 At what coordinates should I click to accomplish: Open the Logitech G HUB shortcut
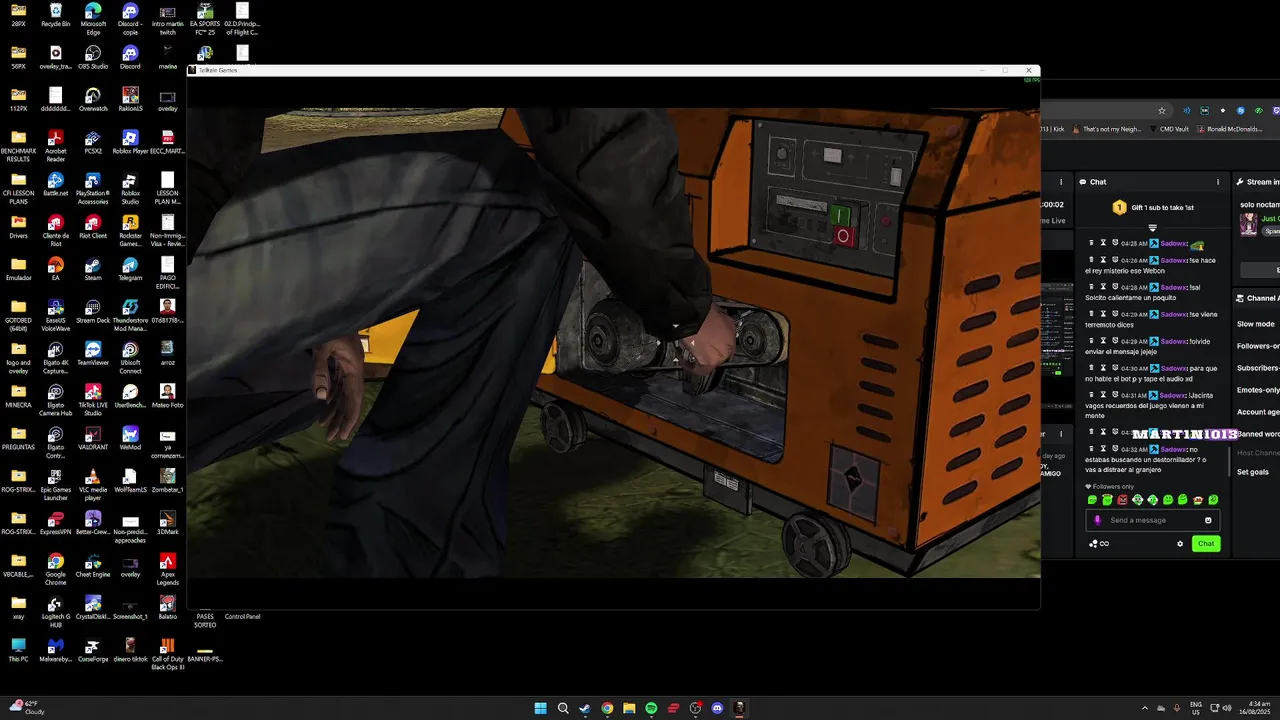click(x=55, y=612)
